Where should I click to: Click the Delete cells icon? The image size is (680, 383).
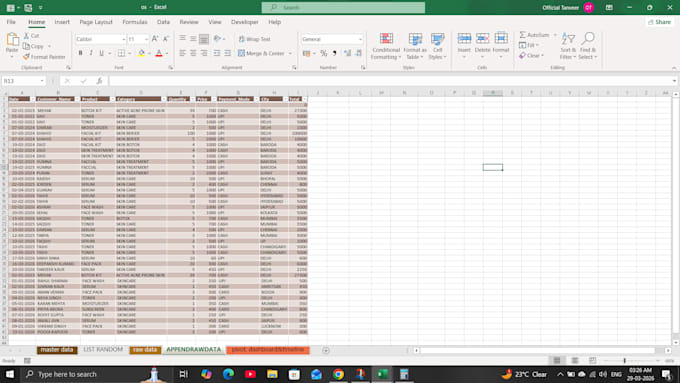482,38
